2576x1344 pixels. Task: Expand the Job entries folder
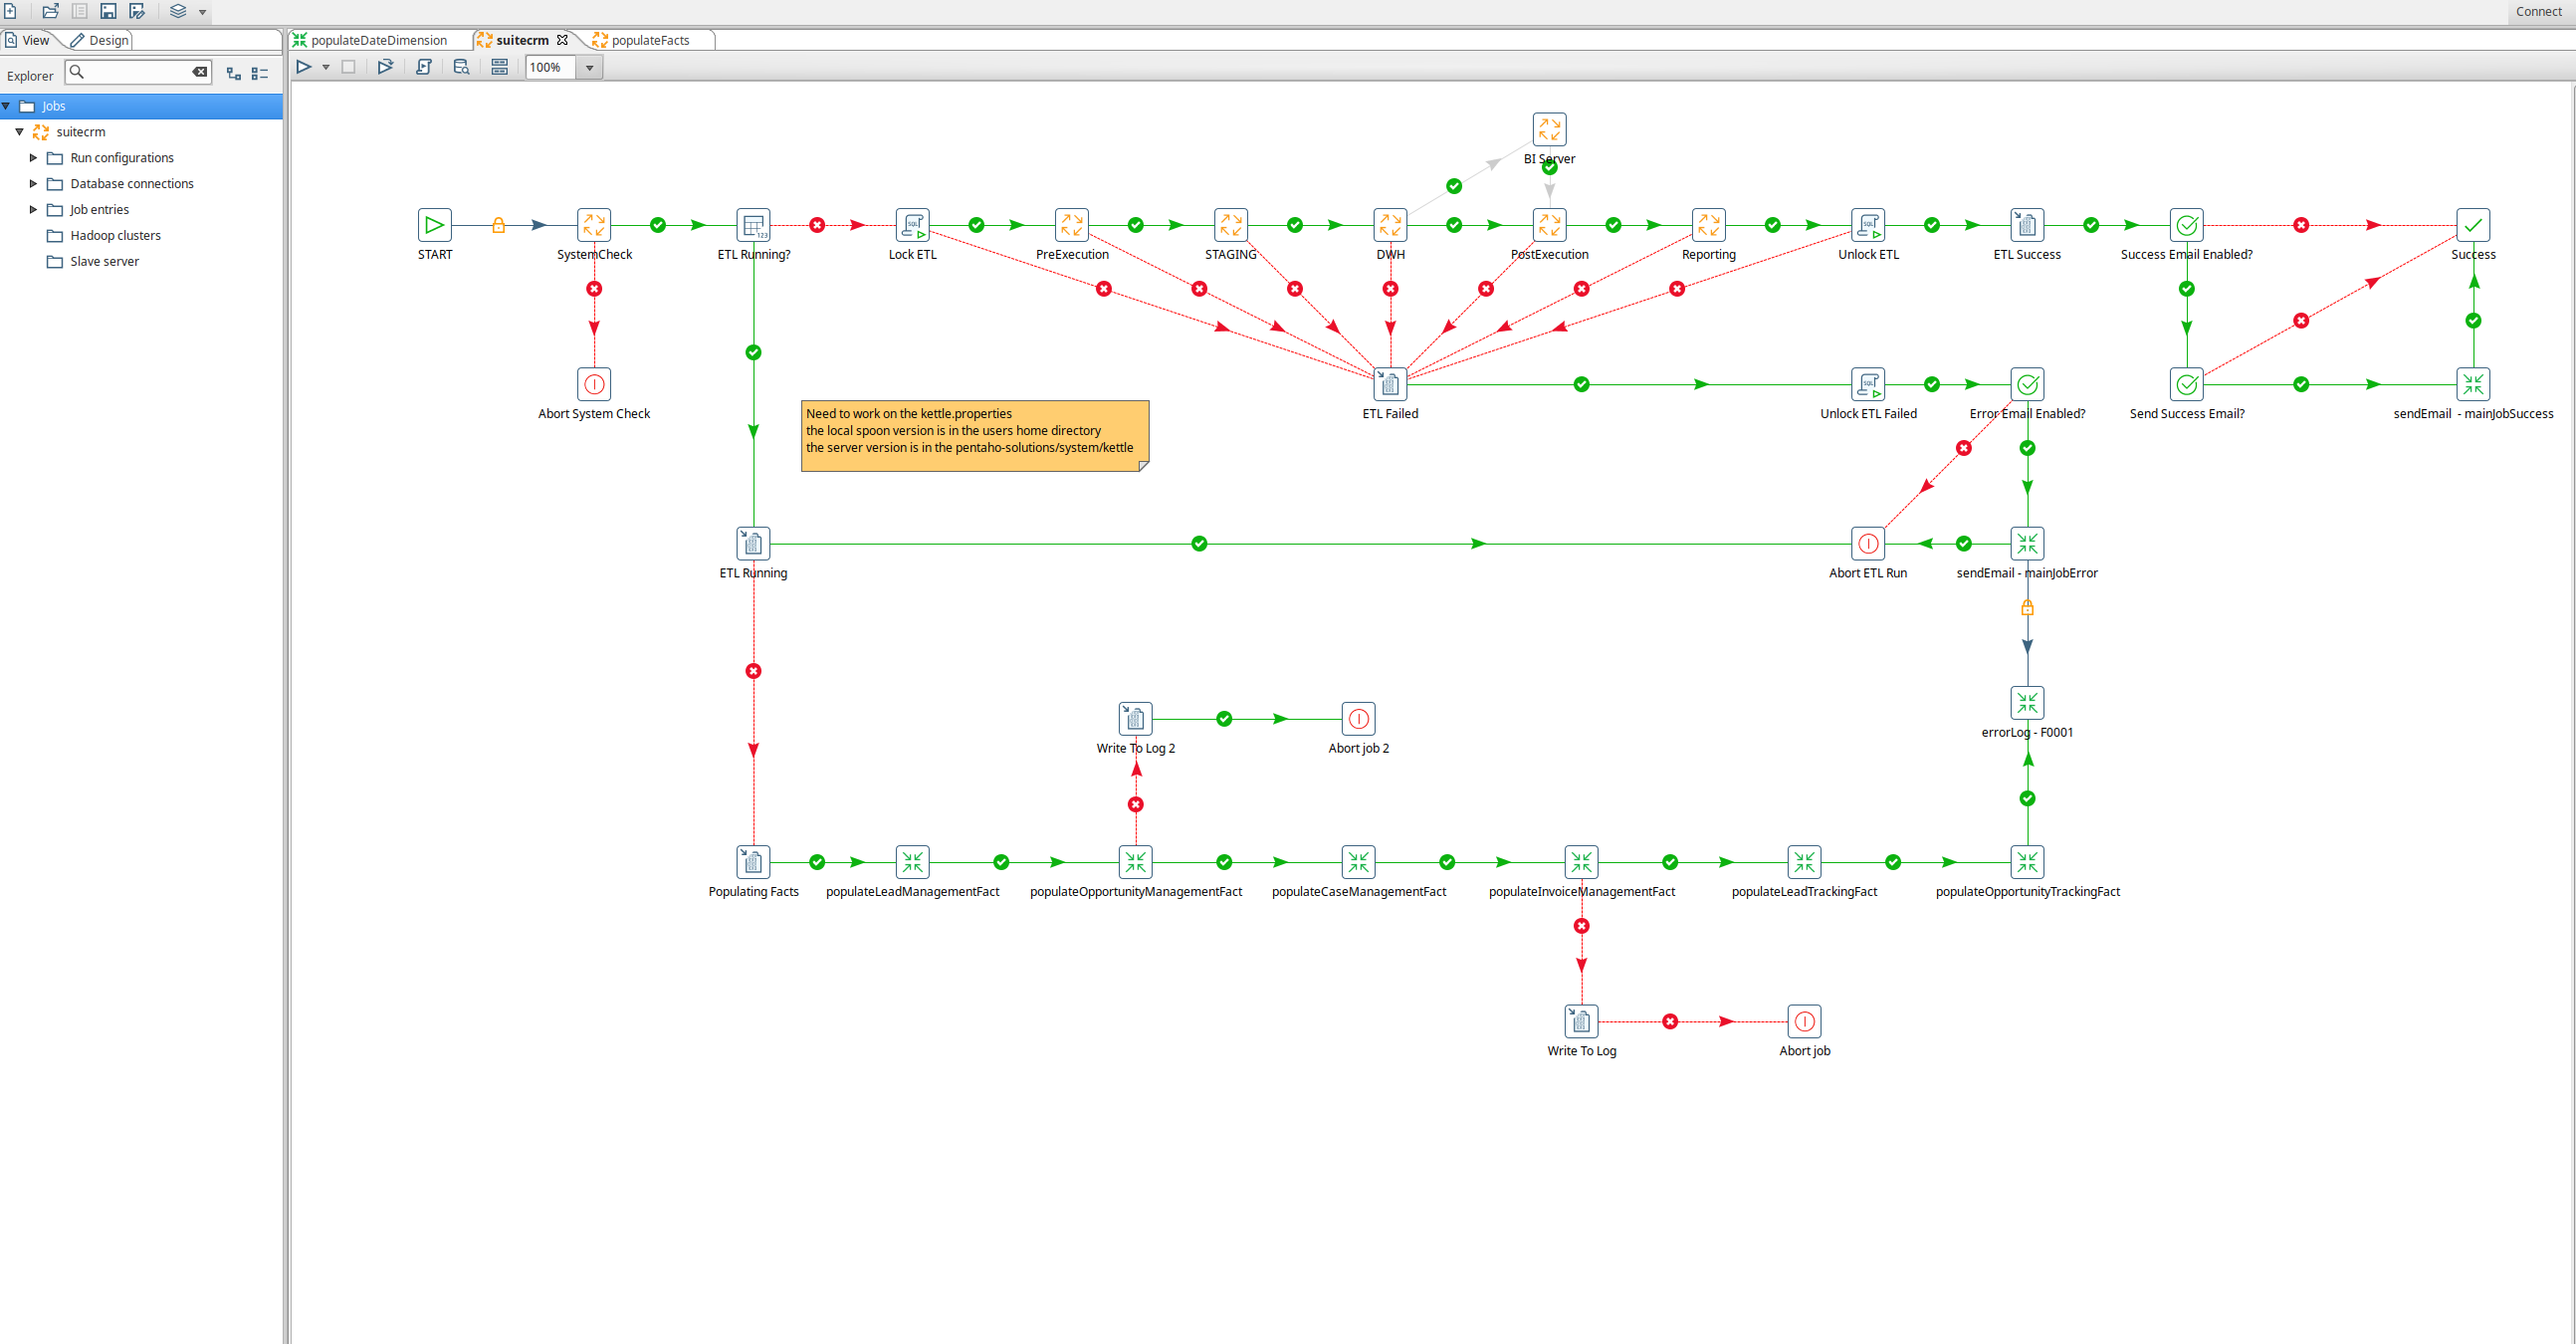33,210
